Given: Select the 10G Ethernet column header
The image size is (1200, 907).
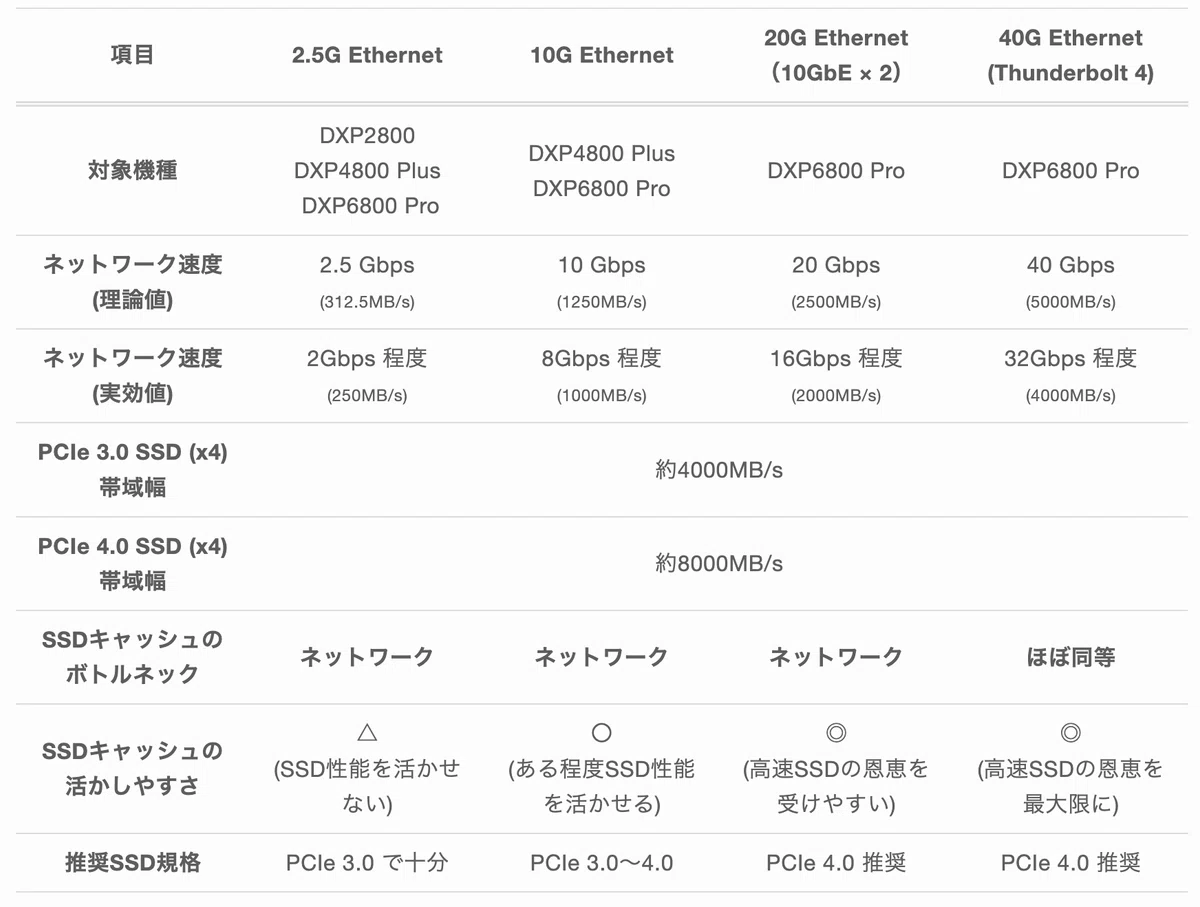Looking at the screenshot, I should coord(601,55).
